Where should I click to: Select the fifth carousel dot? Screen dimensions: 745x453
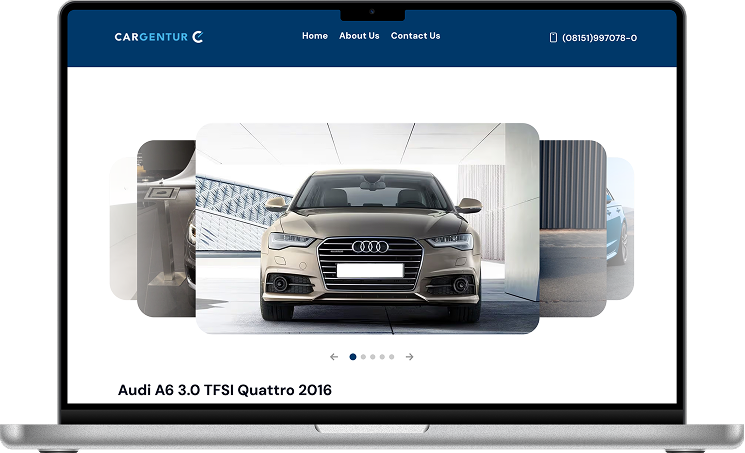(392, 357)
